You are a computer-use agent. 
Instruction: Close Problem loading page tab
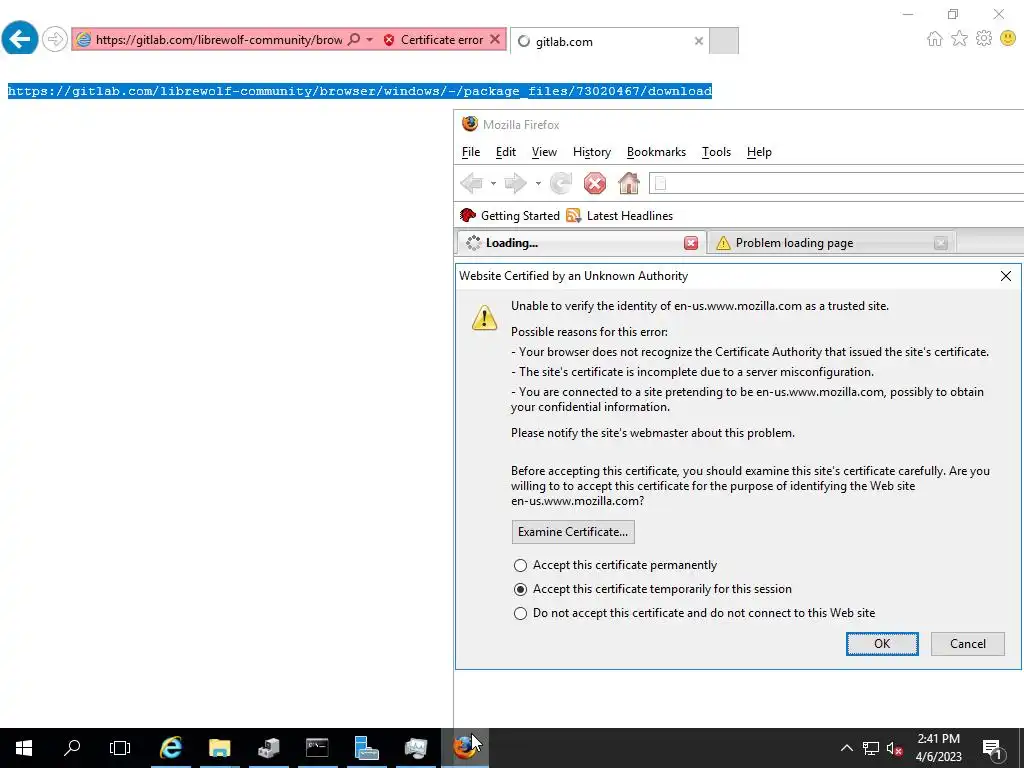940,244
